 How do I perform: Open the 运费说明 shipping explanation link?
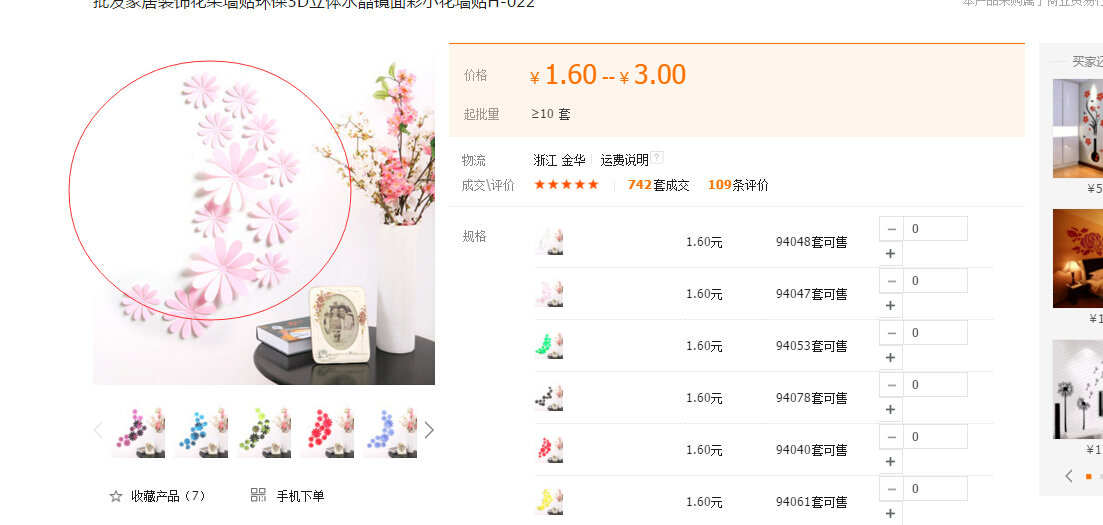tap(625, 160)
